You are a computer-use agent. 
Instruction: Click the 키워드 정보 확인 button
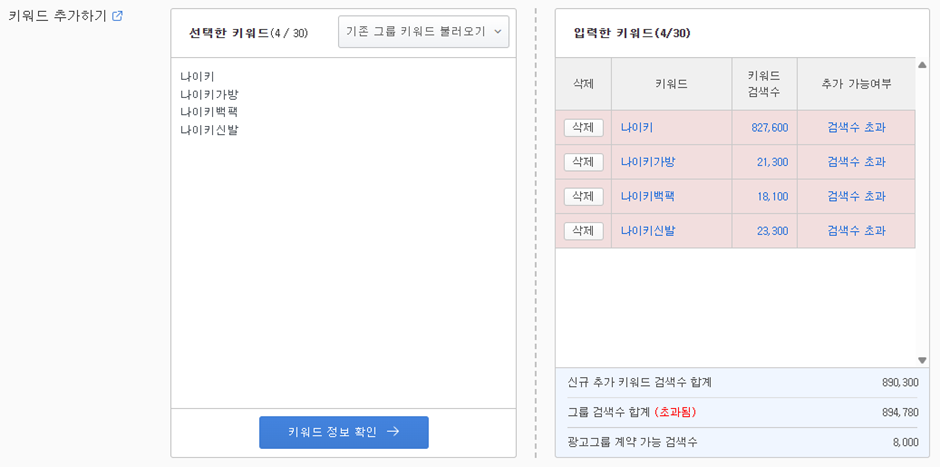[x=344, y=432]
